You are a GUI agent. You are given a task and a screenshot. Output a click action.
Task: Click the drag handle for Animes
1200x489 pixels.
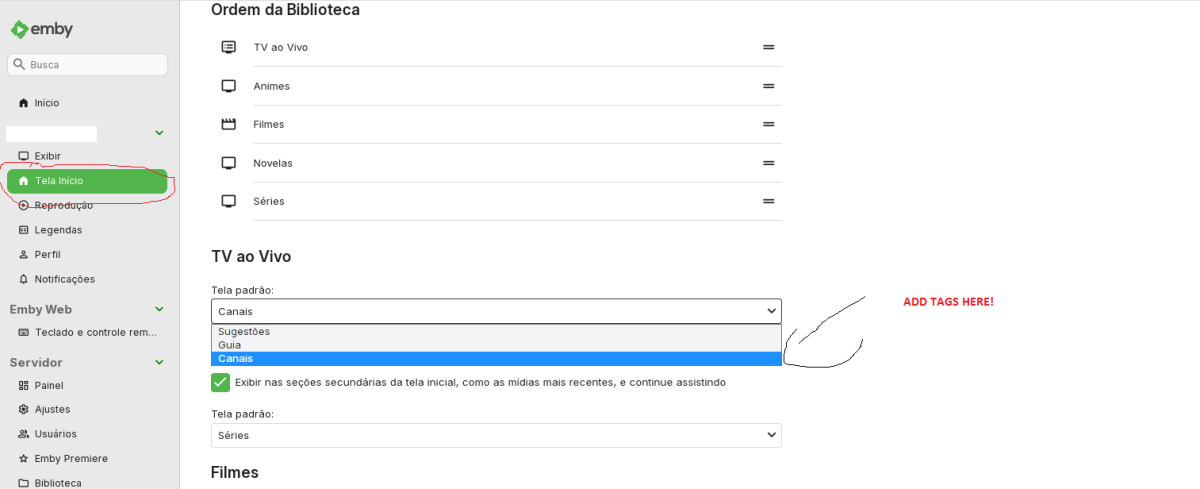pos(769,86)
